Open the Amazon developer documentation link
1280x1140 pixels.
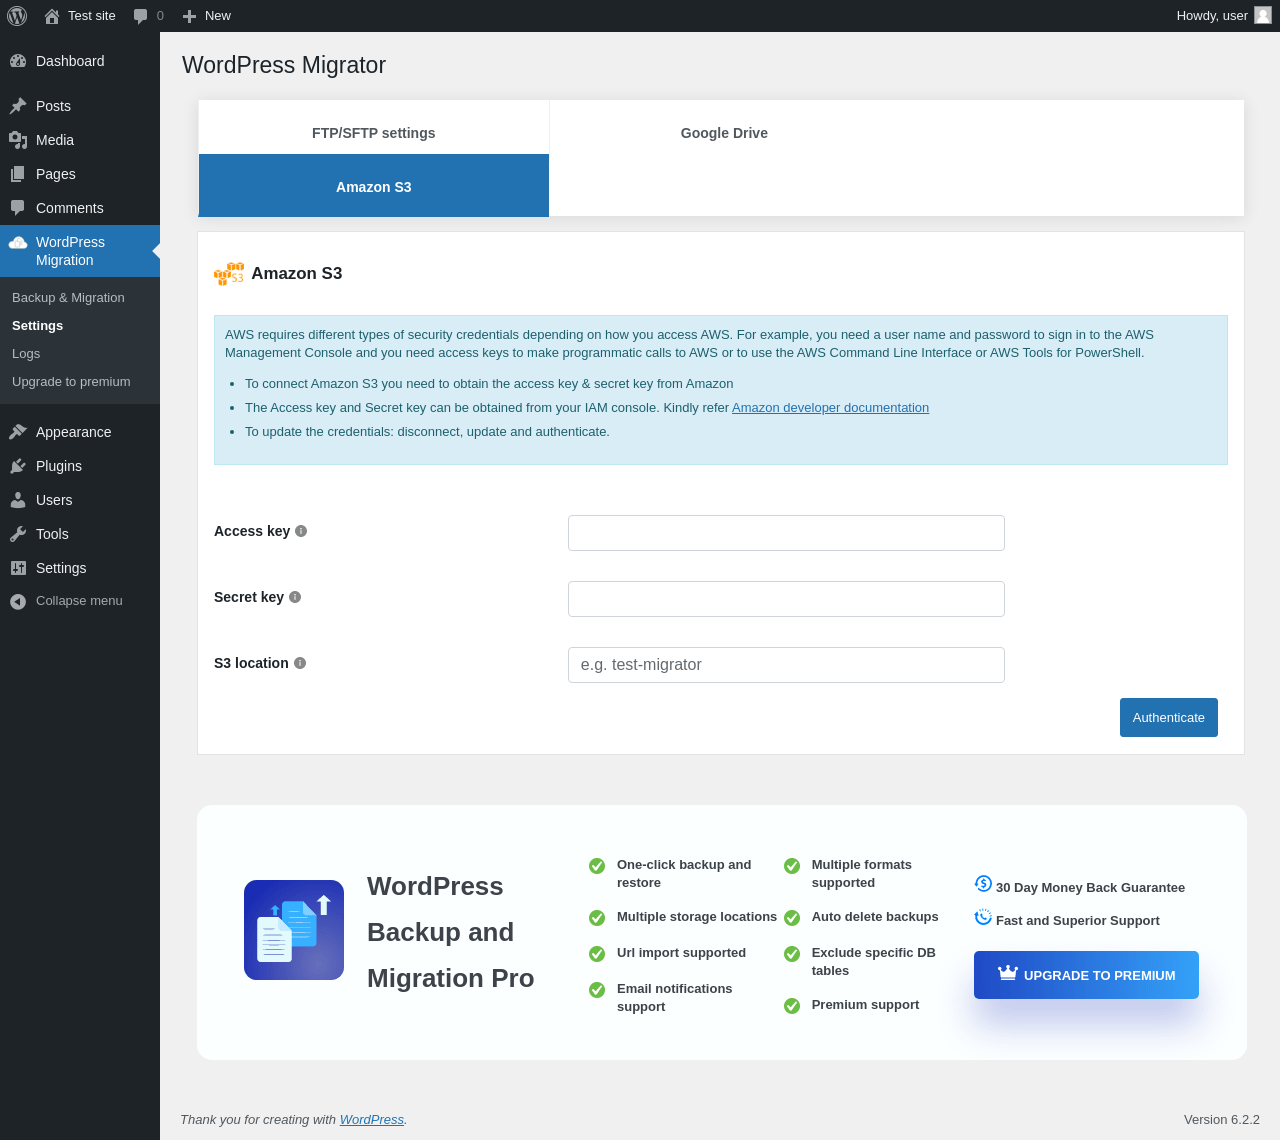[x=830, y=408]
